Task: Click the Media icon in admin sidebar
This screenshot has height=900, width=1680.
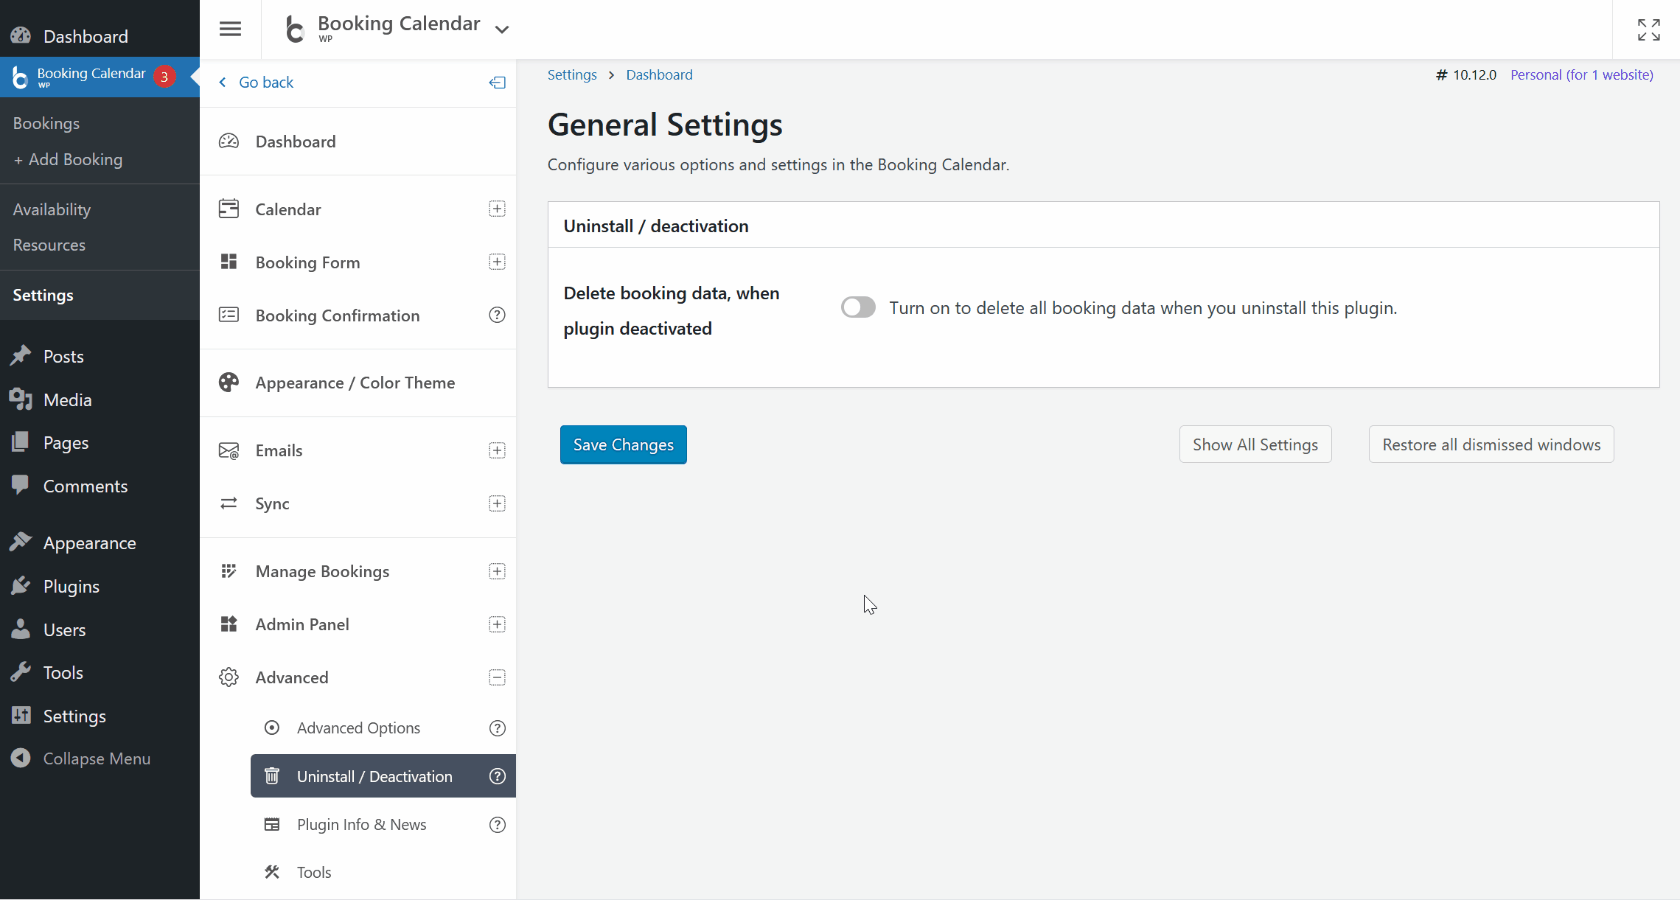Action: pyautogui.click(x=21, y=399)
